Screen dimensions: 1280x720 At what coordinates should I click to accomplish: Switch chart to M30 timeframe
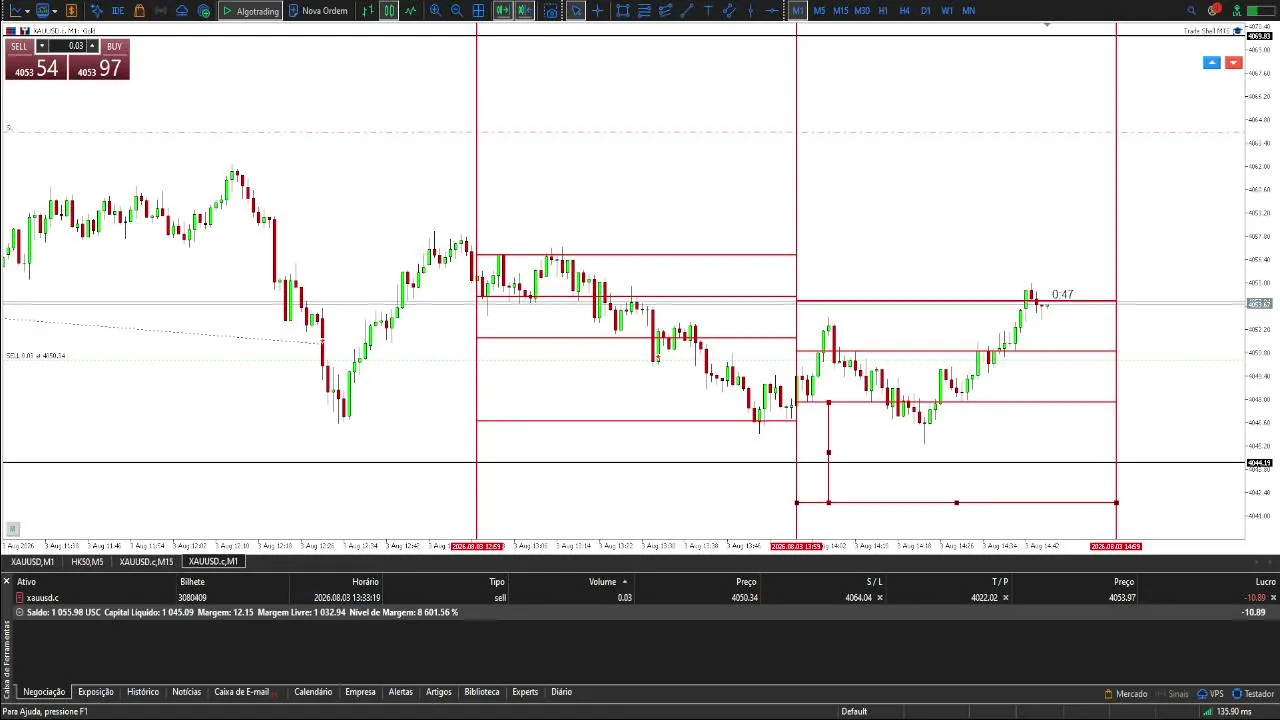pos(861,11)
